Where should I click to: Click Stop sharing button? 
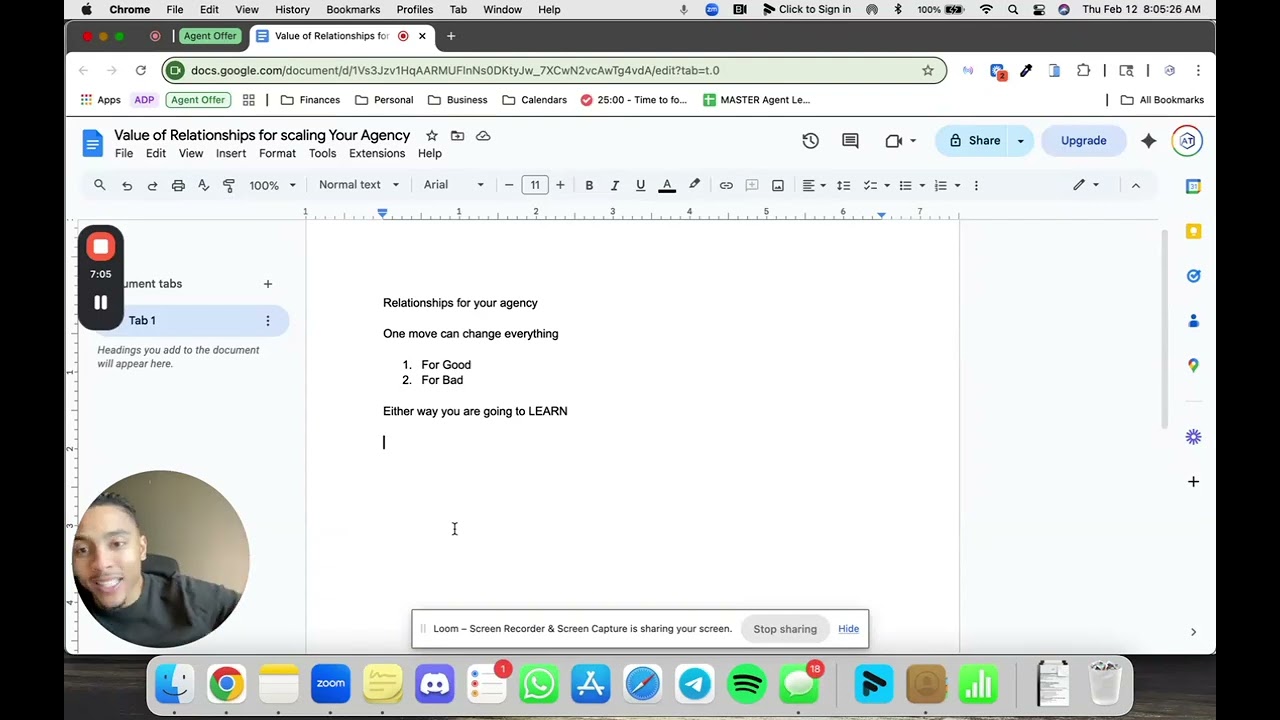pos(785,629)
